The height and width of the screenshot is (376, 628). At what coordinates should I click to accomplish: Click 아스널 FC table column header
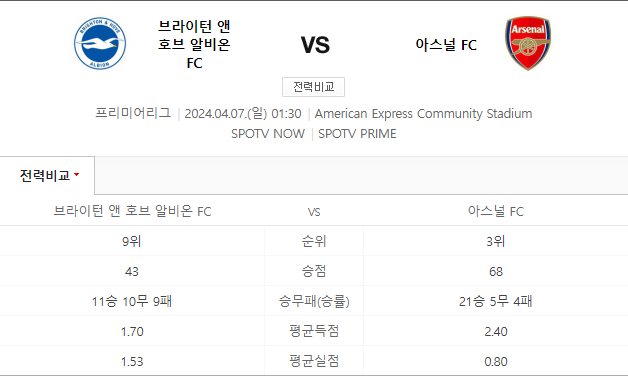pos(496,211)
